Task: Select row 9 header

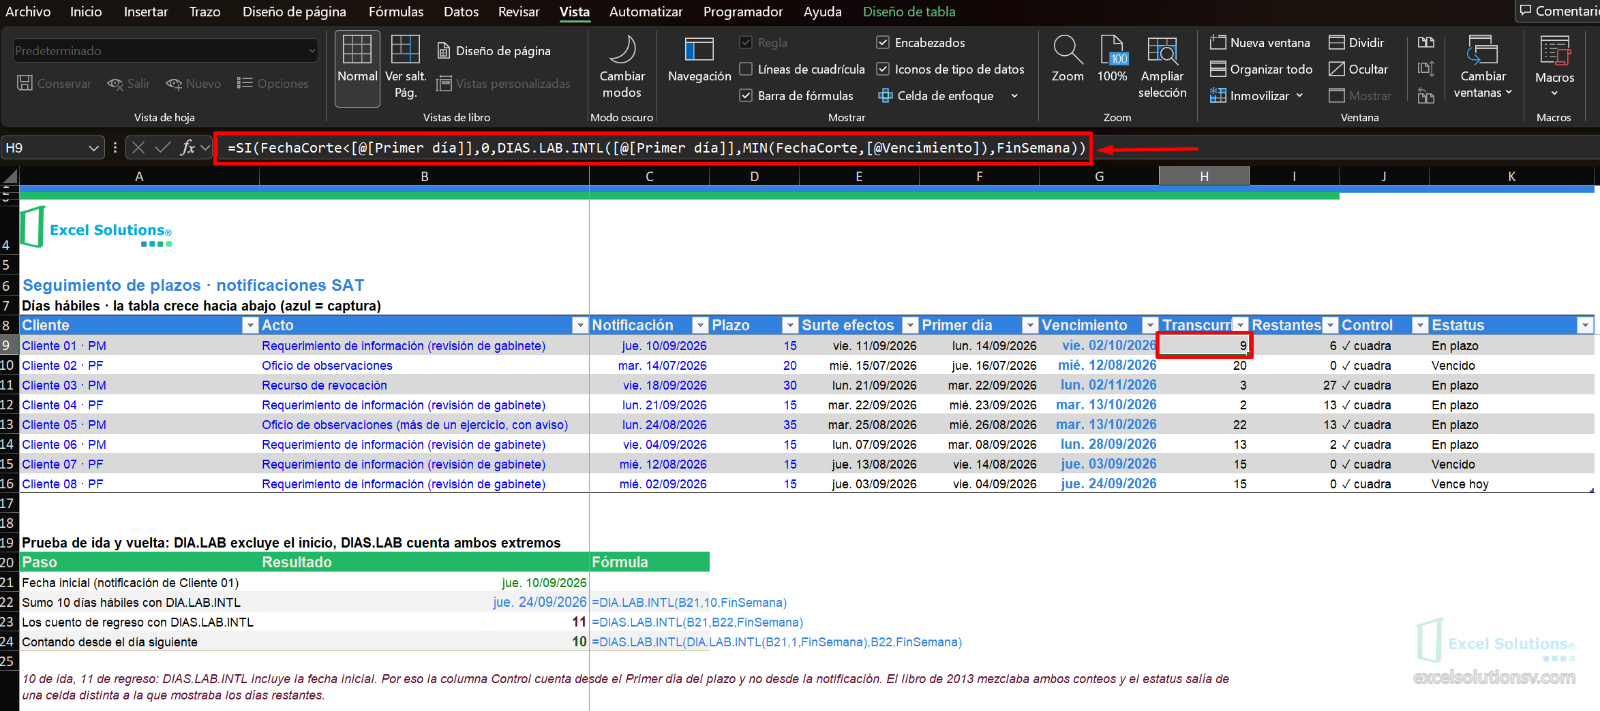Action: pos(9,346)
